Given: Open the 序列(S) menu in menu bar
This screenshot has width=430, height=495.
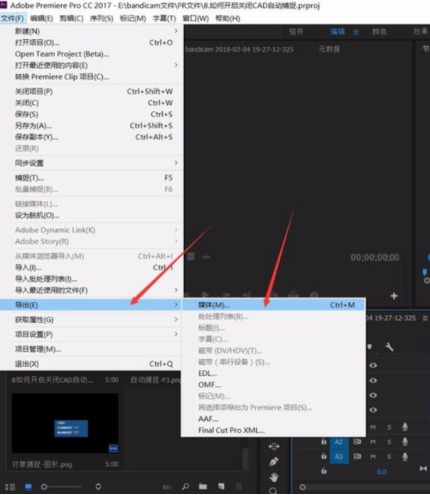Looking at the screenshot, I should [102, 18].
